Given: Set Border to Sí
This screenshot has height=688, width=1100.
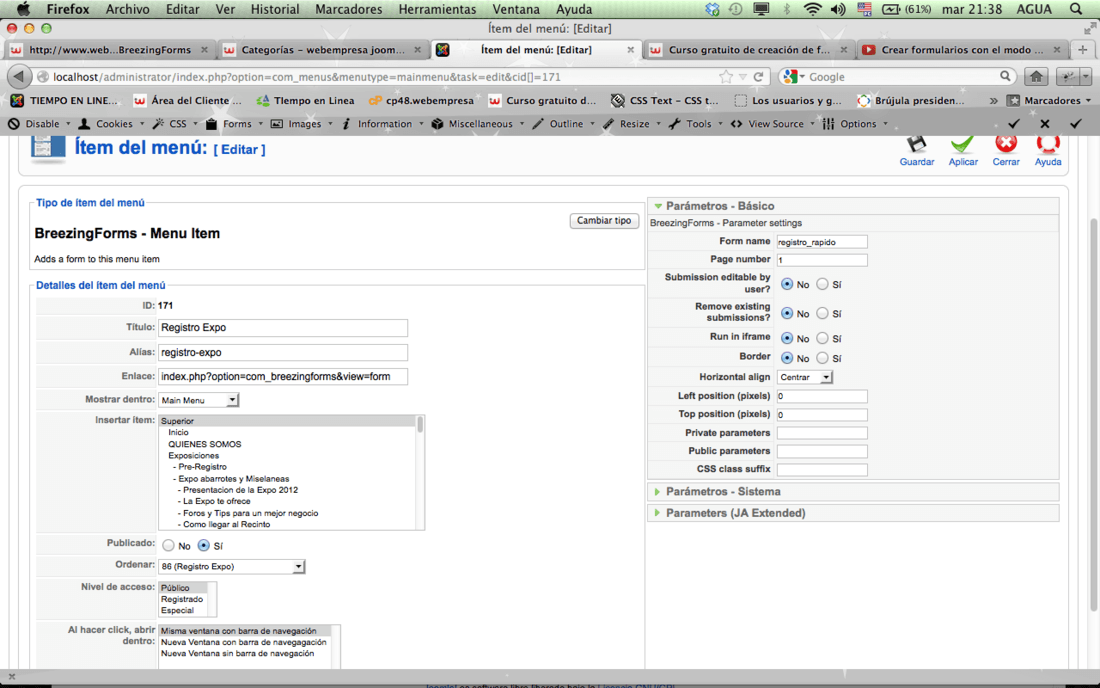Looking at the screenshot, I should pos(822,358).
